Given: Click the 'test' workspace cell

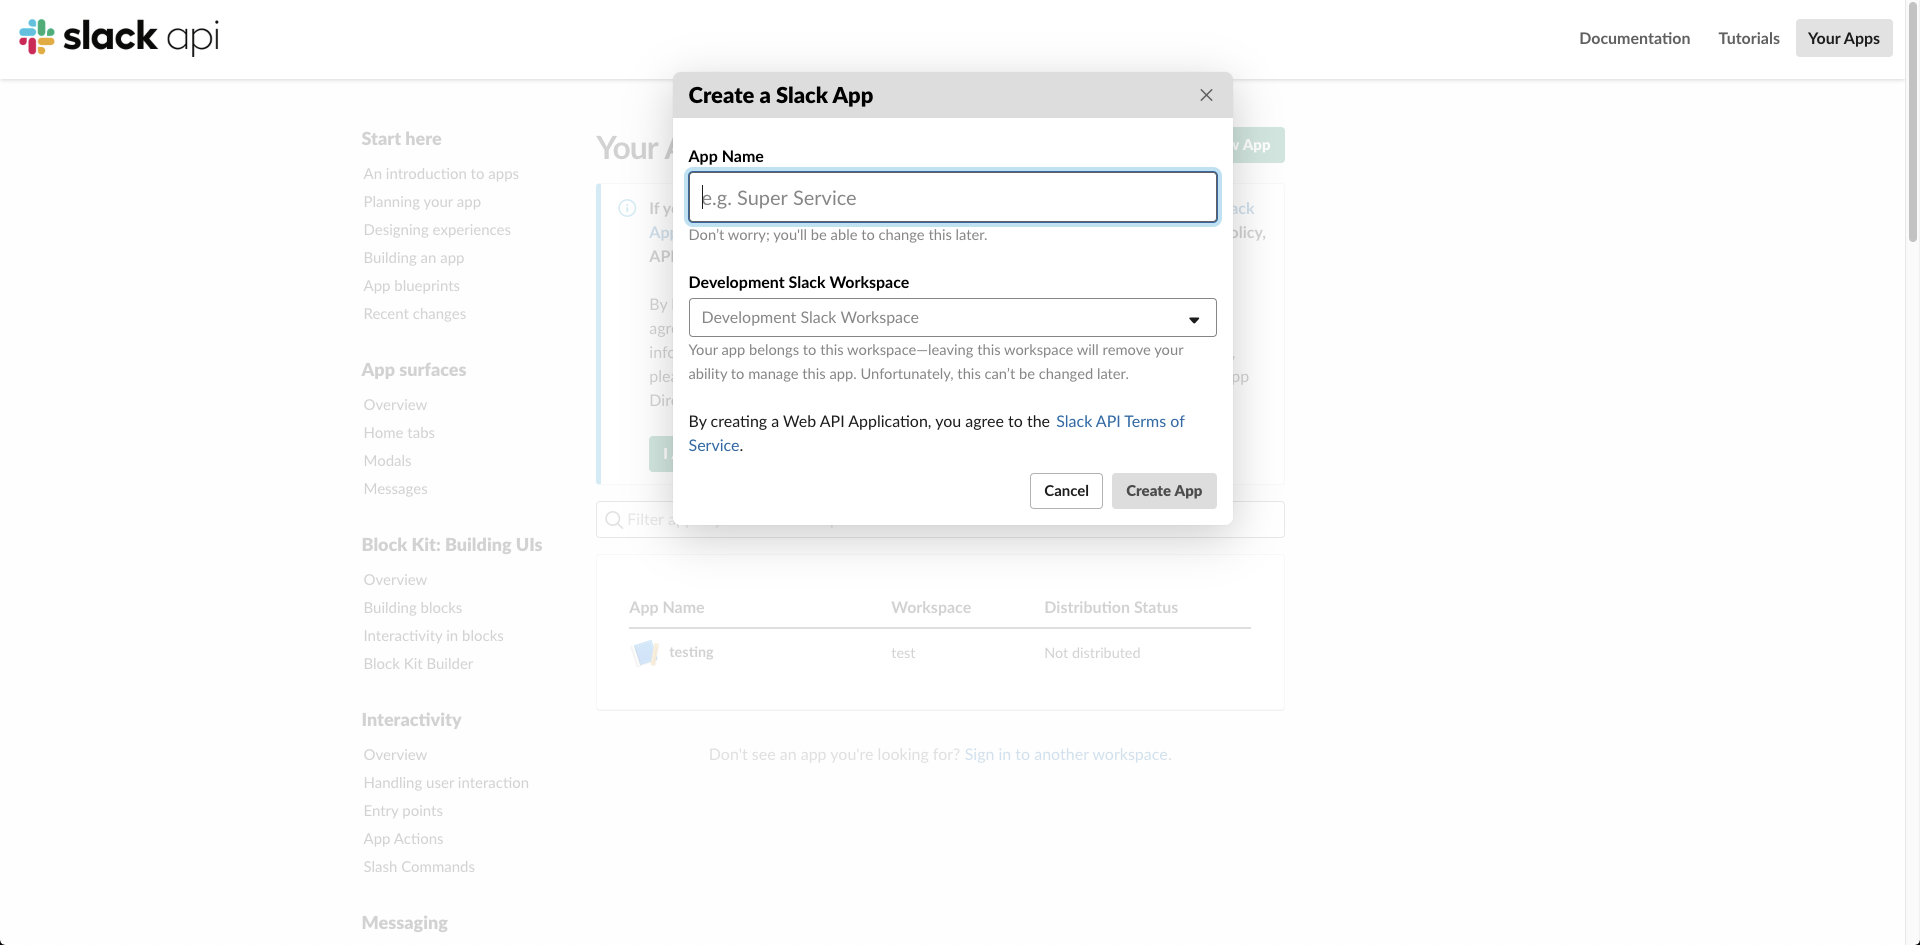Looking at the screenshot, I should (903, 653).
